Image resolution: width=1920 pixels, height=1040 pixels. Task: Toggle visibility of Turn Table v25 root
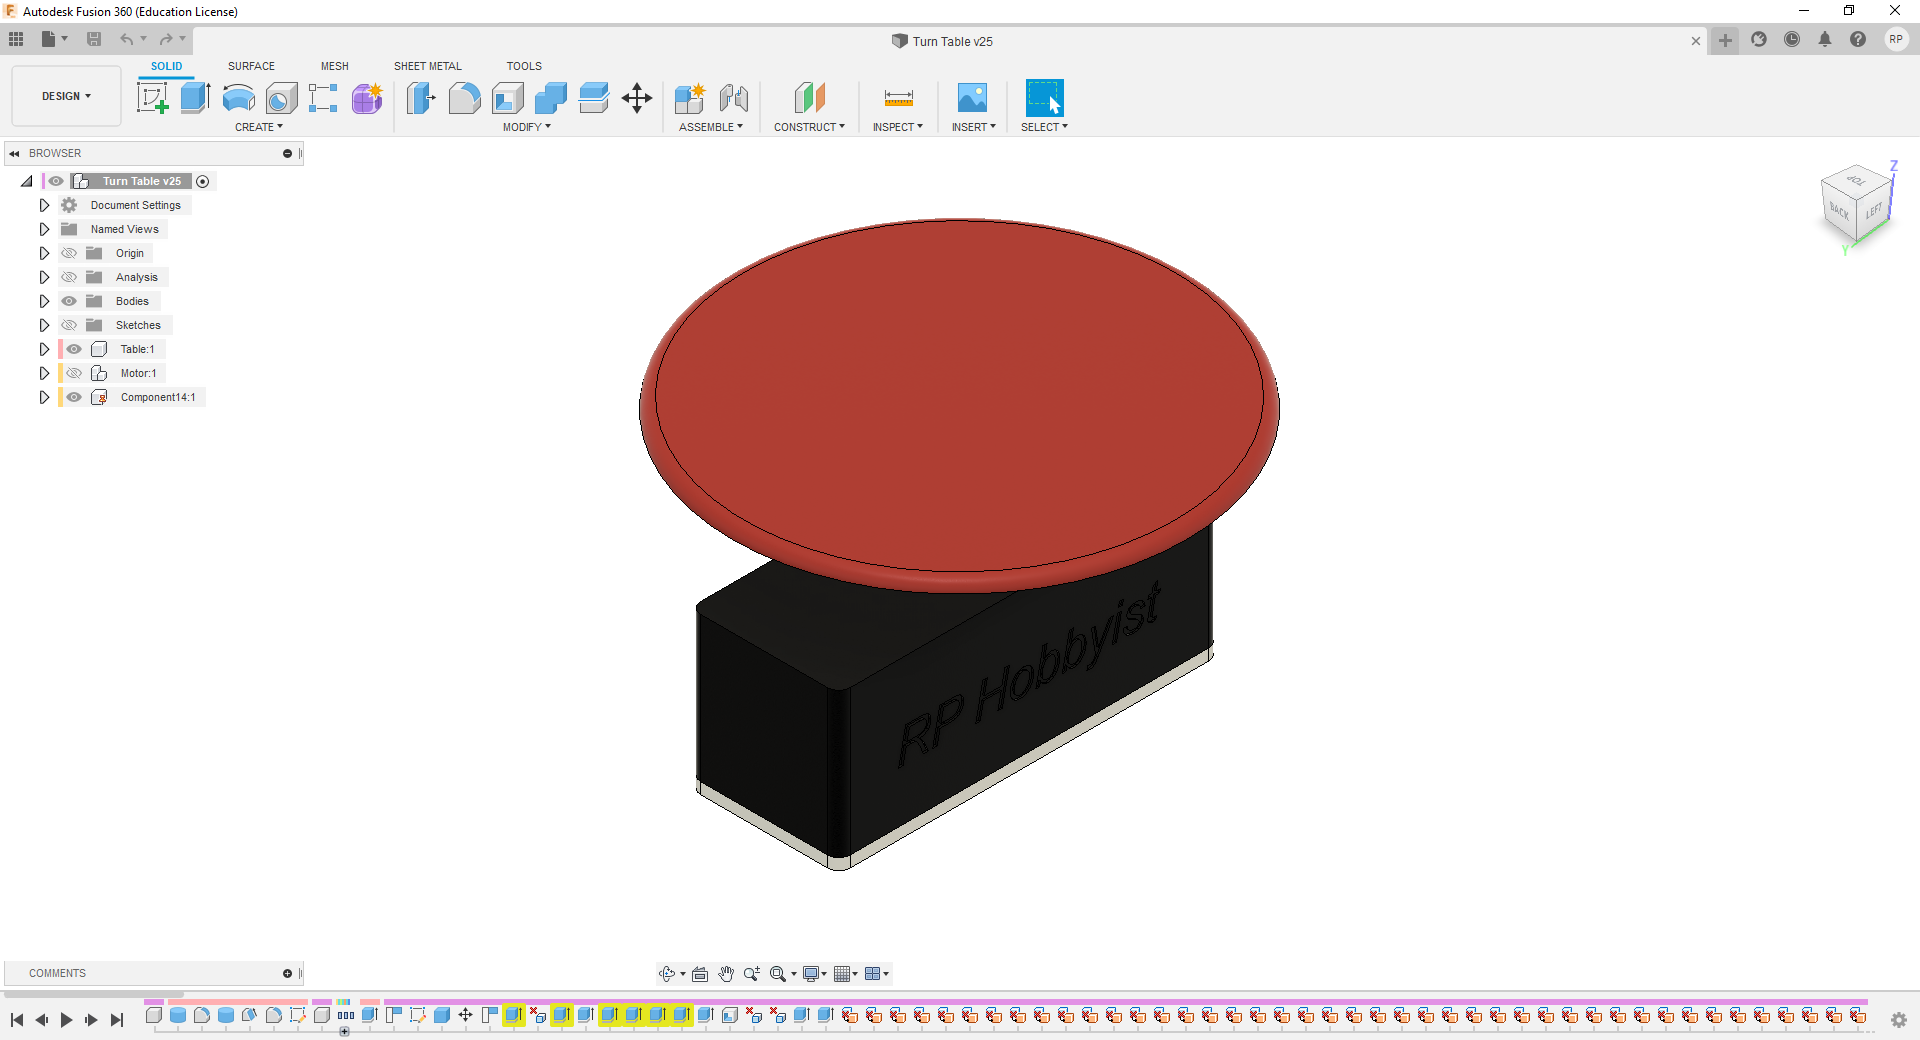pos(56,181)
